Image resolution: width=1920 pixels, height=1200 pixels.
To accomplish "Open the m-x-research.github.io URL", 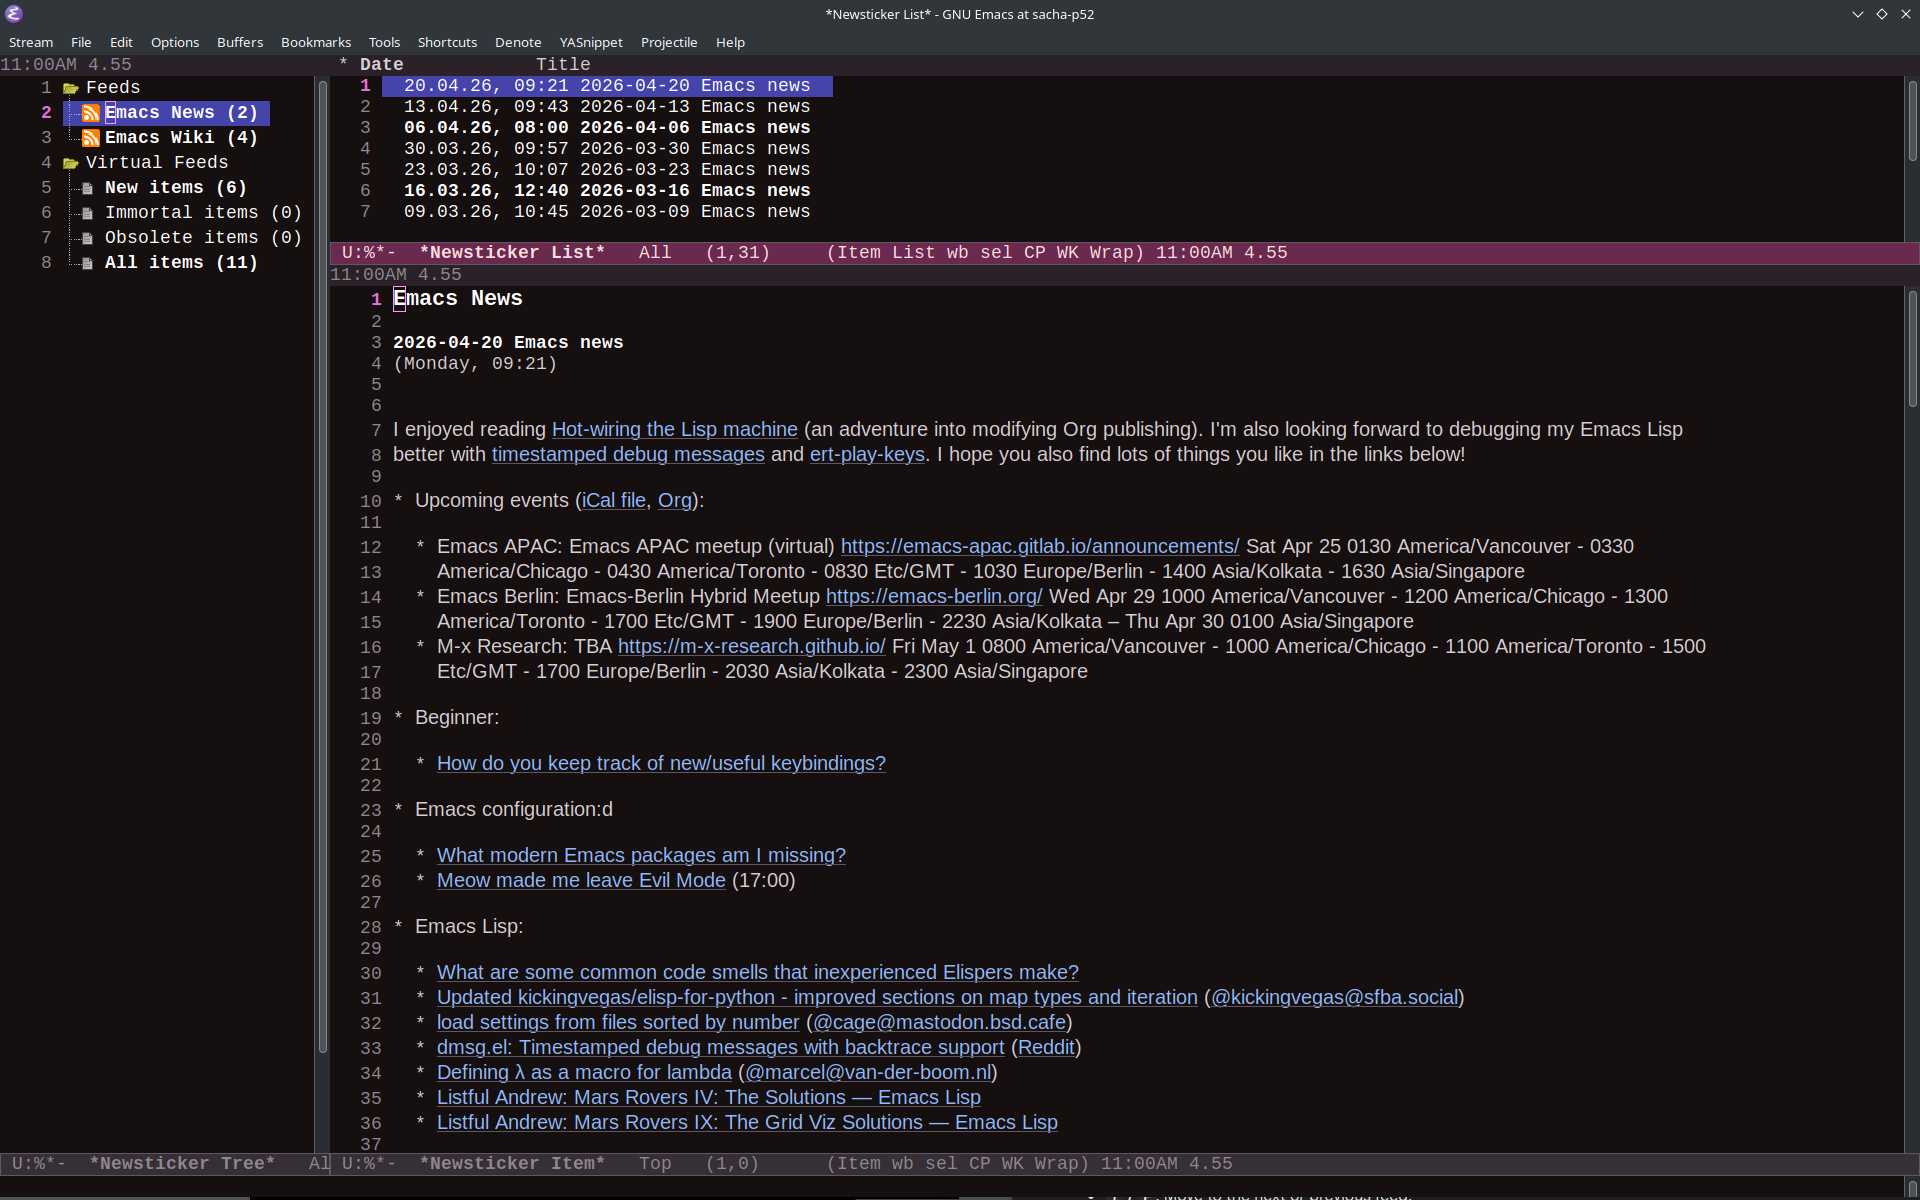I will pyautogui.click(x=752, y=647).
